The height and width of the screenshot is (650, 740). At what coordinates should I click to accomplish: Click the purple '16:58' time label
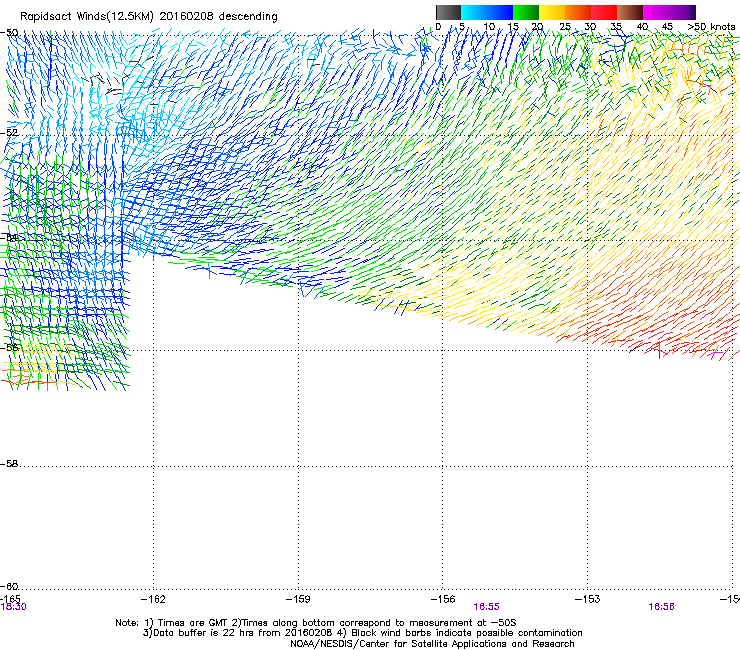661,607
